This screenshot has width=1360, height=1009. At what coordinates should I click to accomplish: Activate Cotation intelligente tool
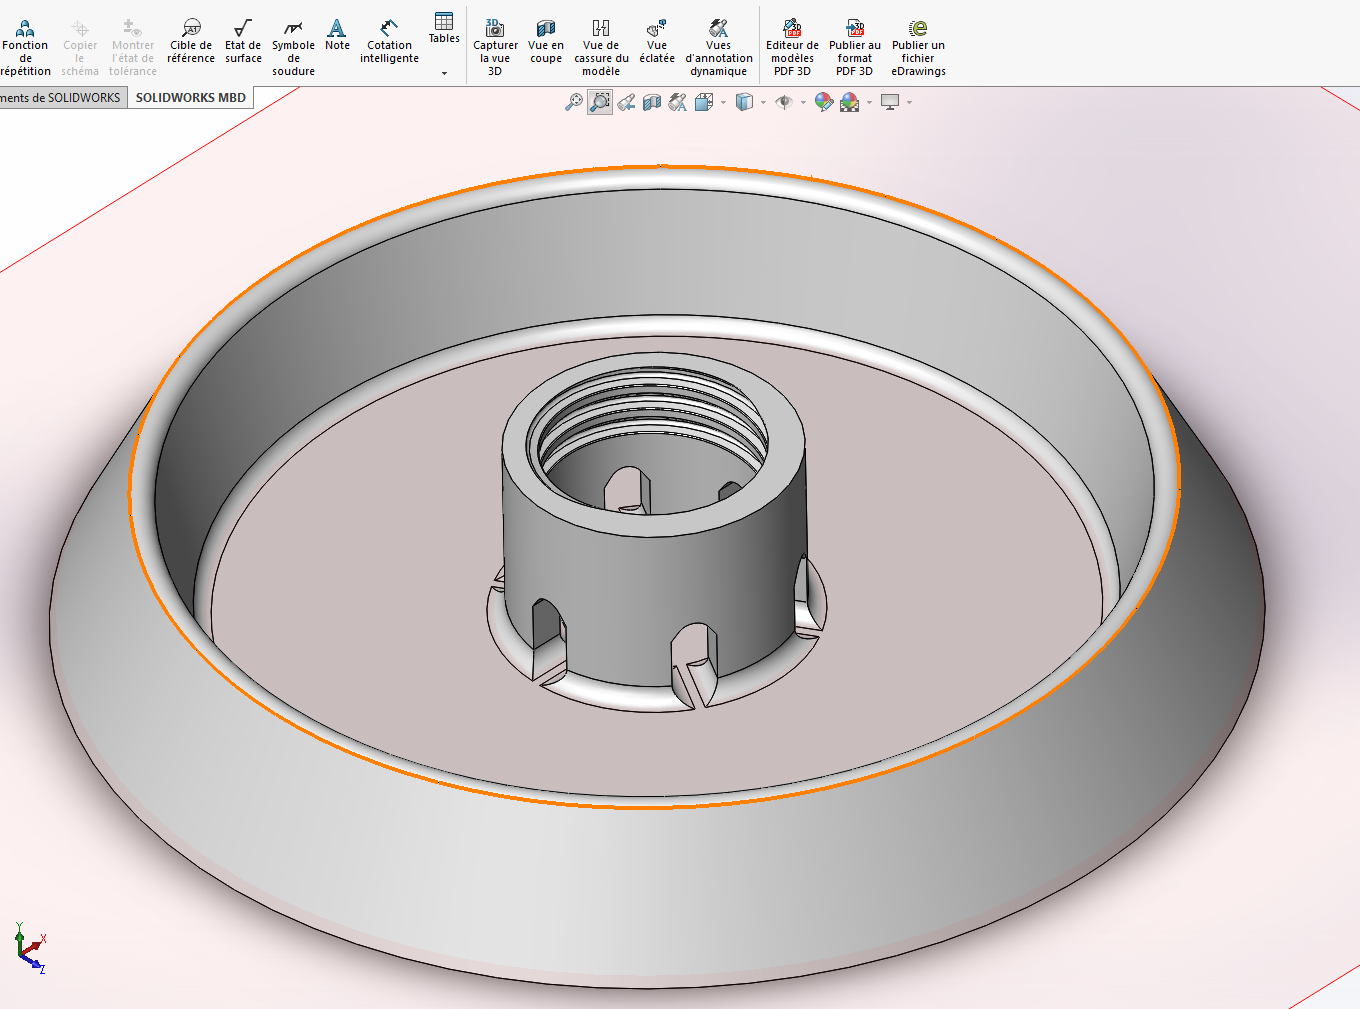pos(389,41)
